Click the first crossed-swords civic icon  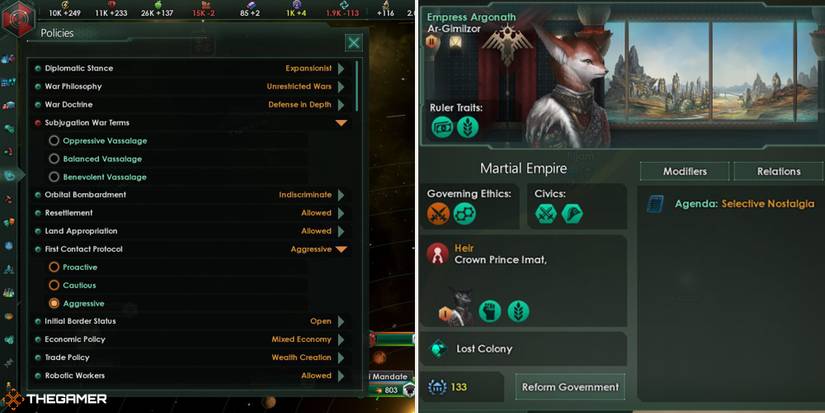546,214
